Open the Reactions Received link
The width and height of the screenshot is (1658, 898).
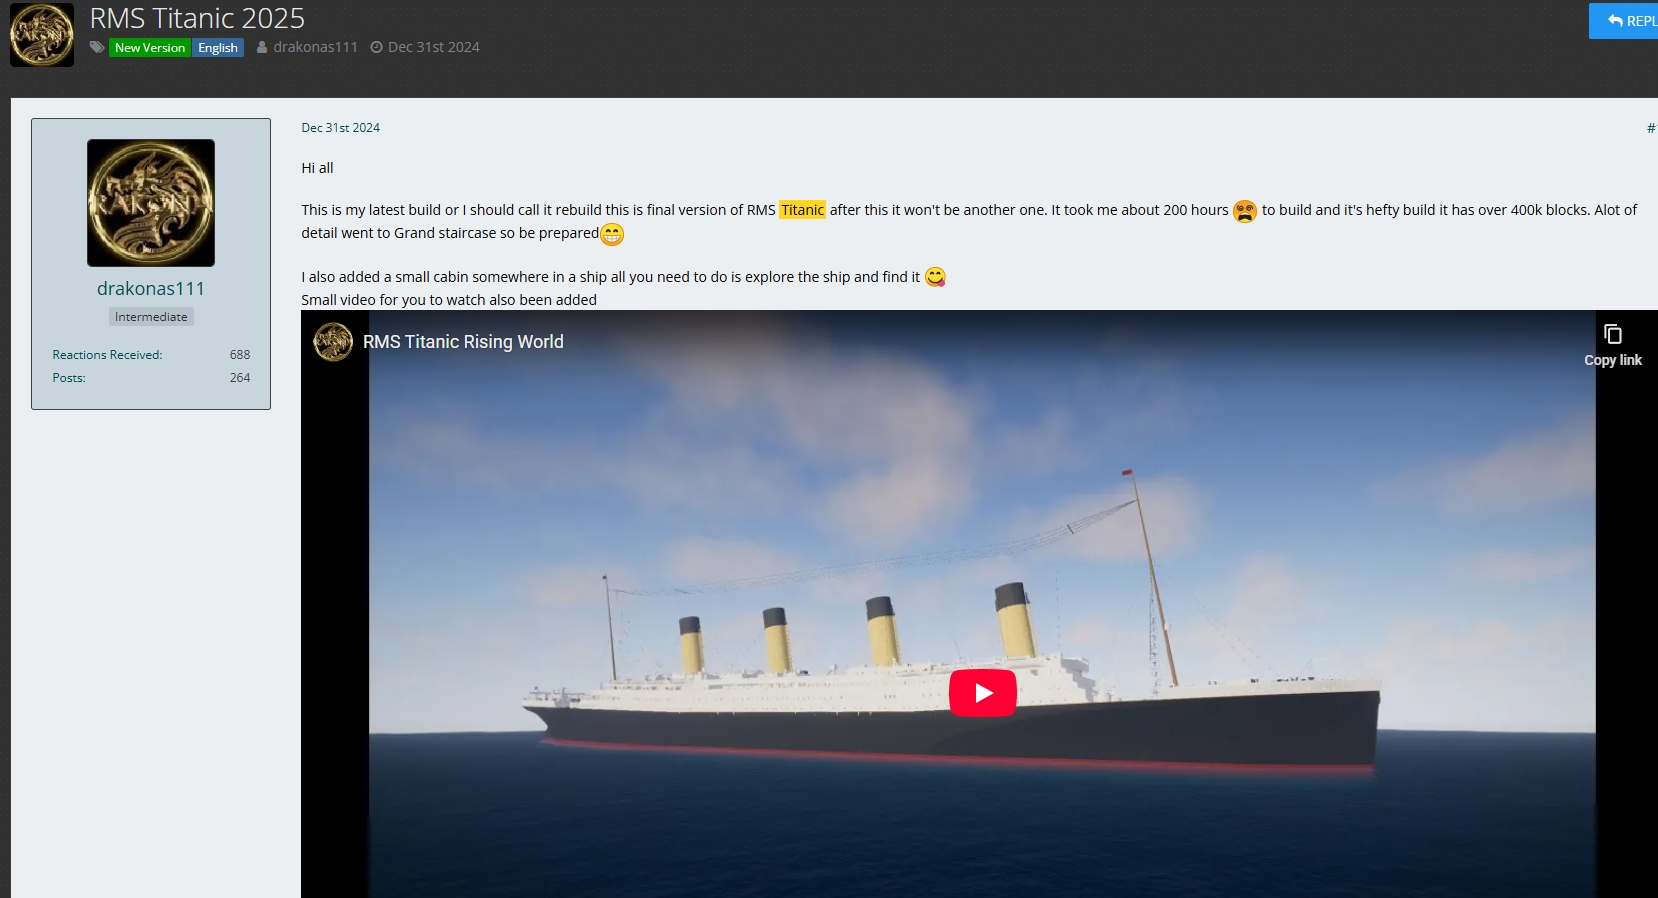(x=107, y=355)
